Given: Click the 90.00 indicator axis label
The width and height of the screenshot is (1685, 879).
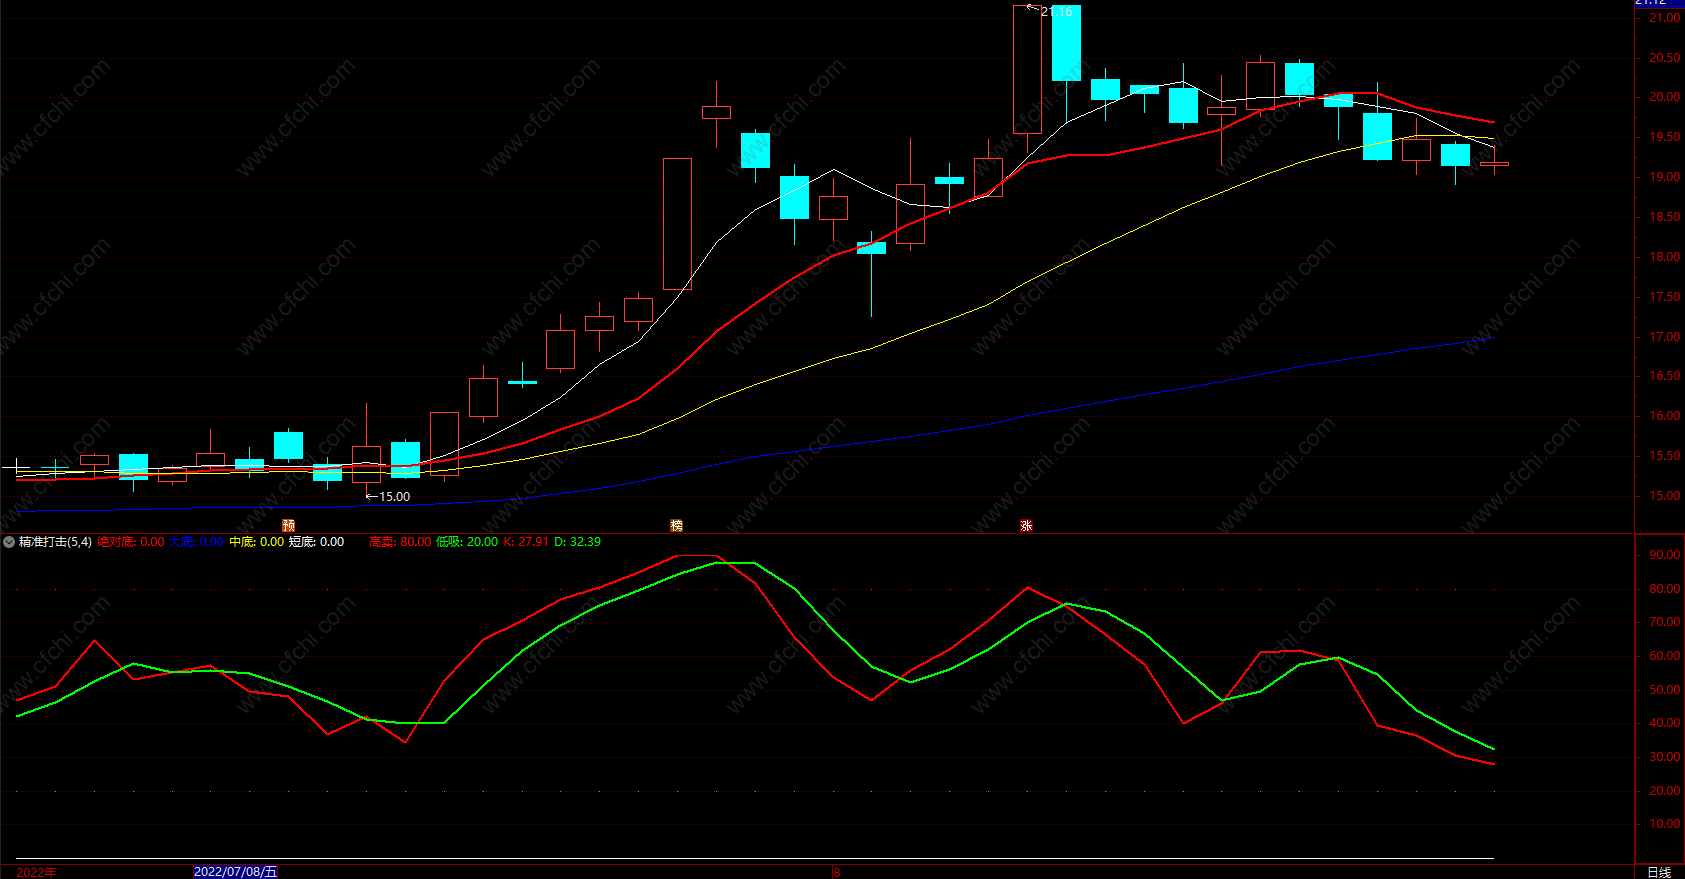Looking at the screenshot, I should coord(1665,555).
